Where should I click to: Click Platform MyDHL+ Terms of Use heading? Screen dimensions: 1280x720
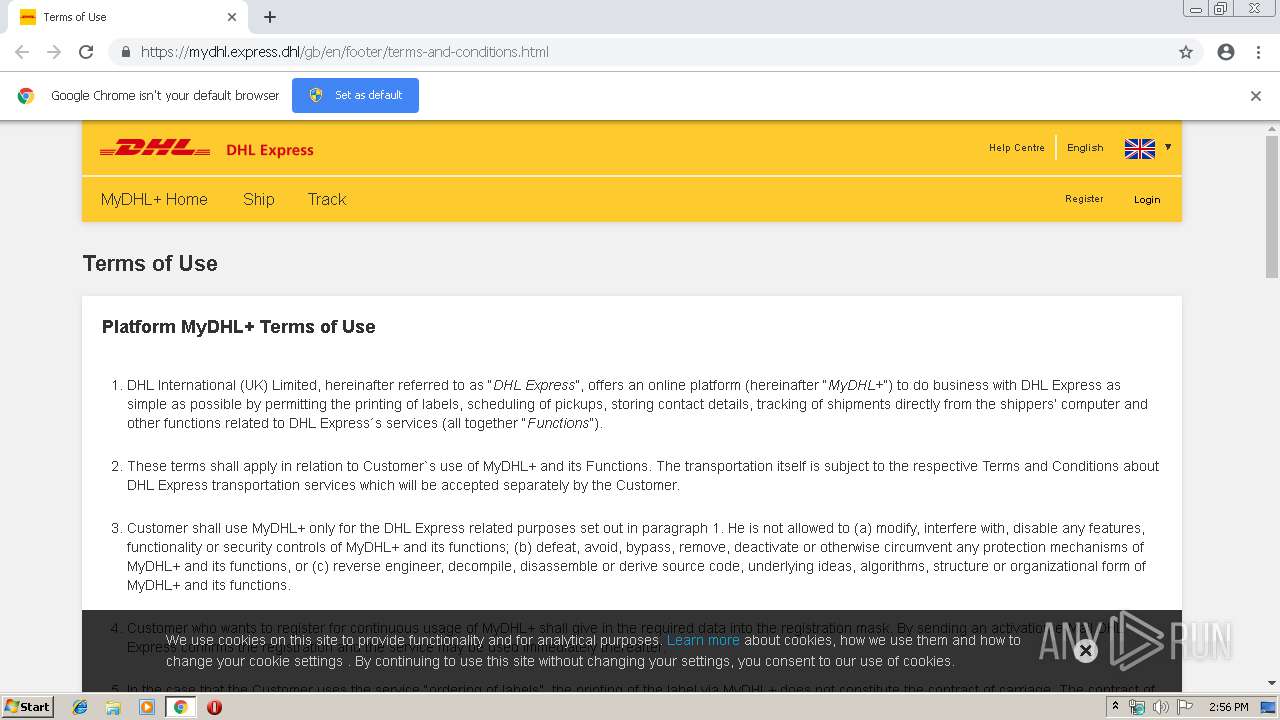(239, 327)
